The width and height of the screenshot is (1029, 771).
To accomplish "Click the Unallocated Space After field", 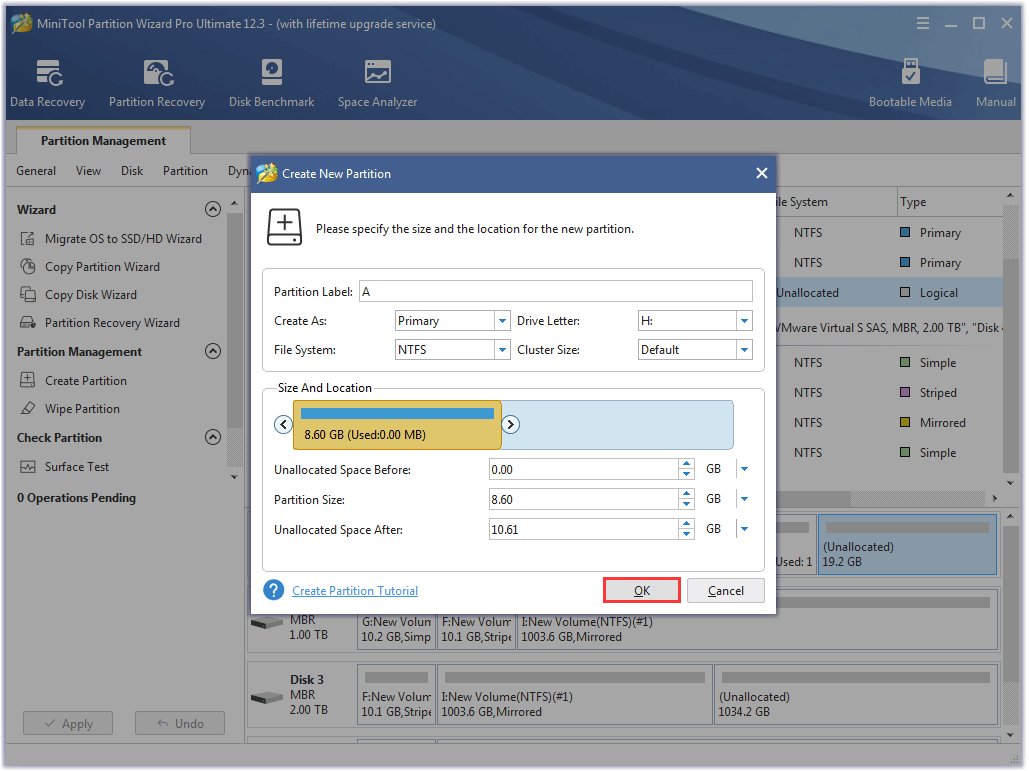I will coord(583,529).
